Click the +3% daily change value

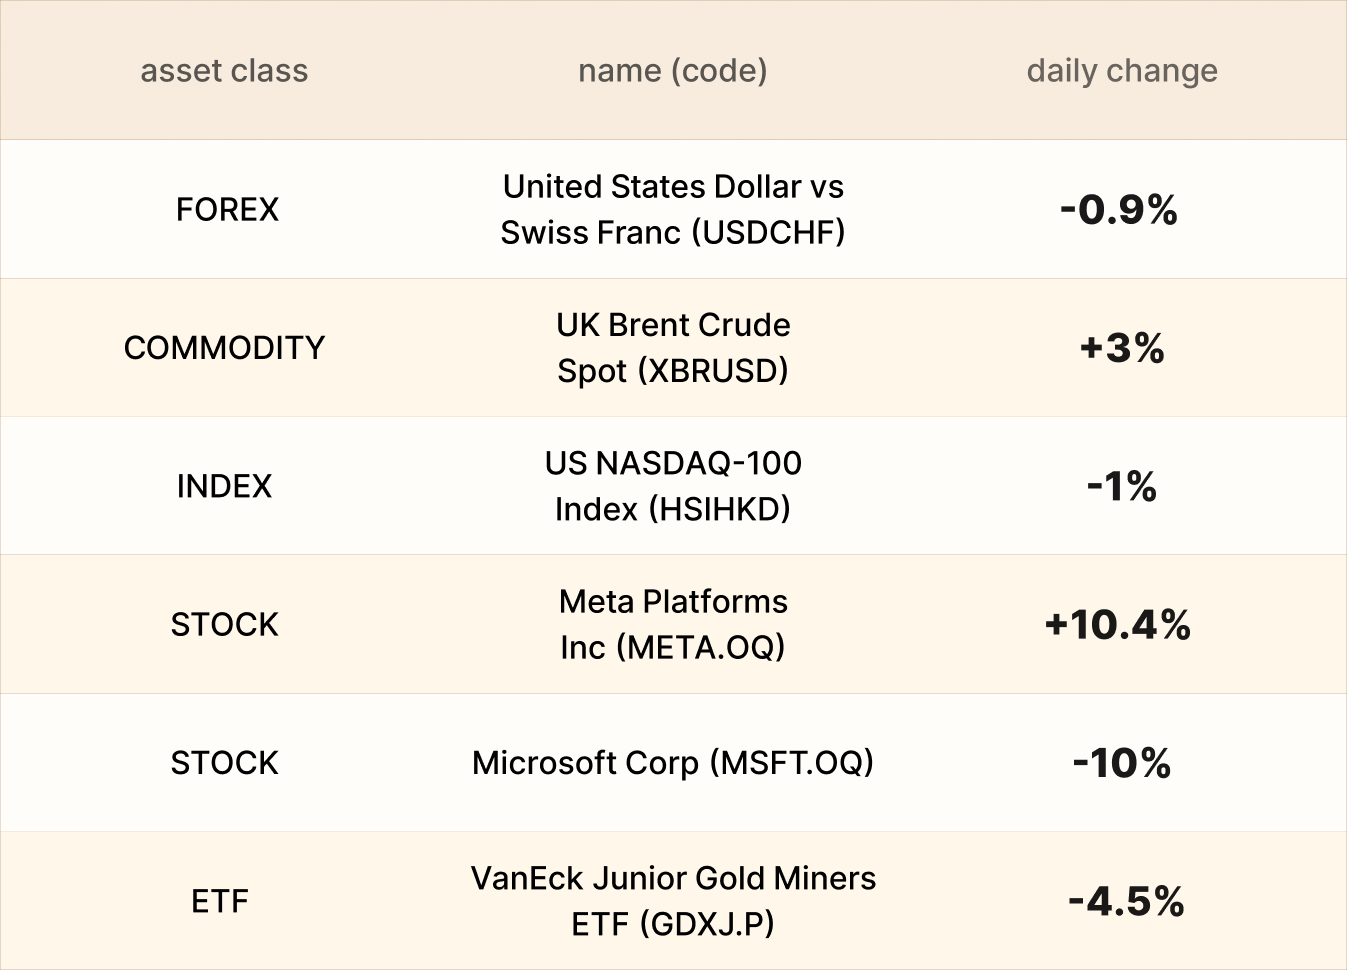[x=1122, y=348]
